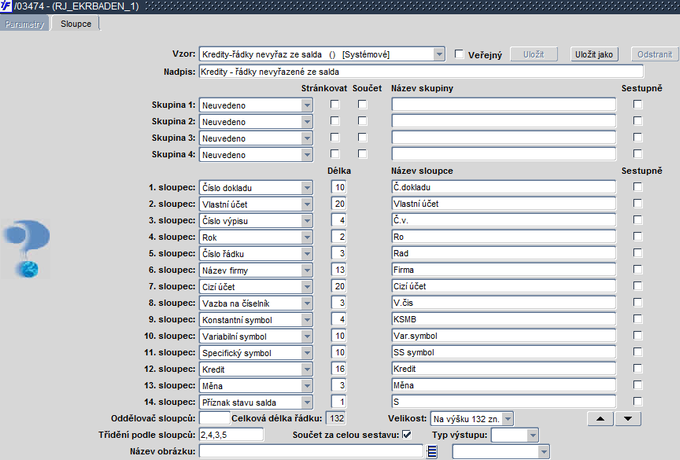Enable Stránkovat for Skupina 1

coord(334,104)
